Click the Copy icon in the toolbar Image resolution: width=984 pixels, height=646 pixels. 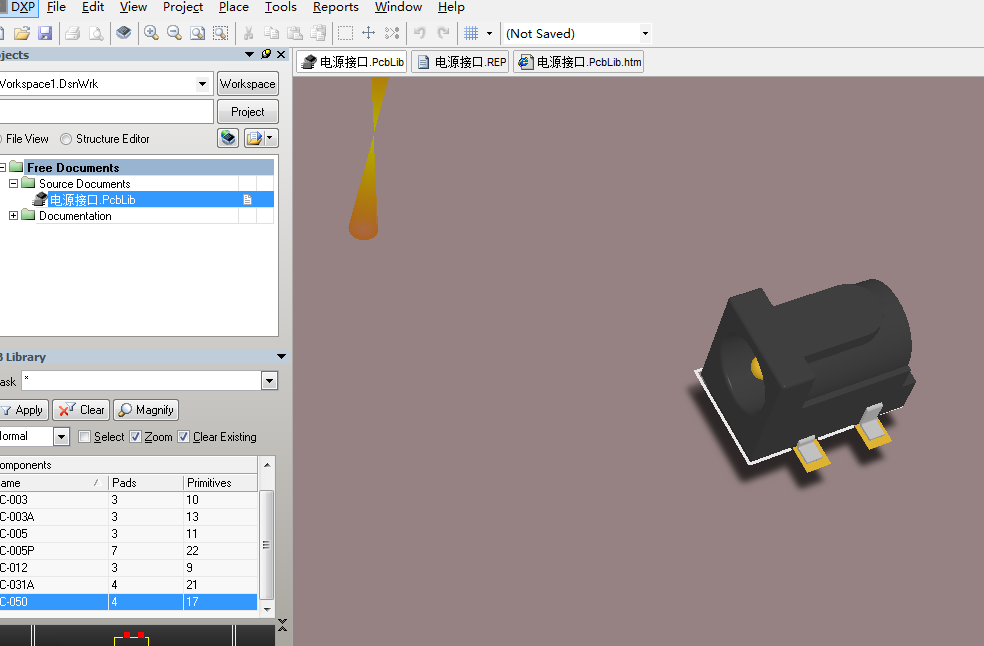pyautogui.click(x=272, y=33)
